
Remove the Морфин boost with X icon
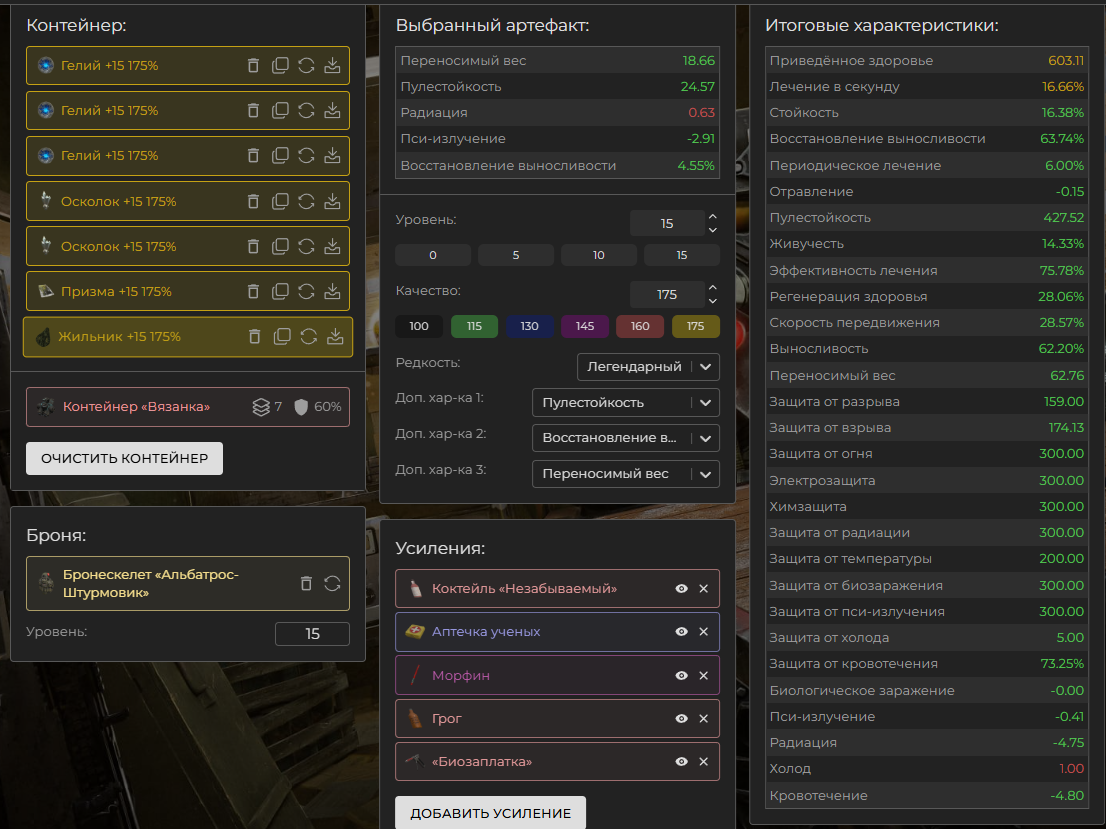click(x=703, y=676)
